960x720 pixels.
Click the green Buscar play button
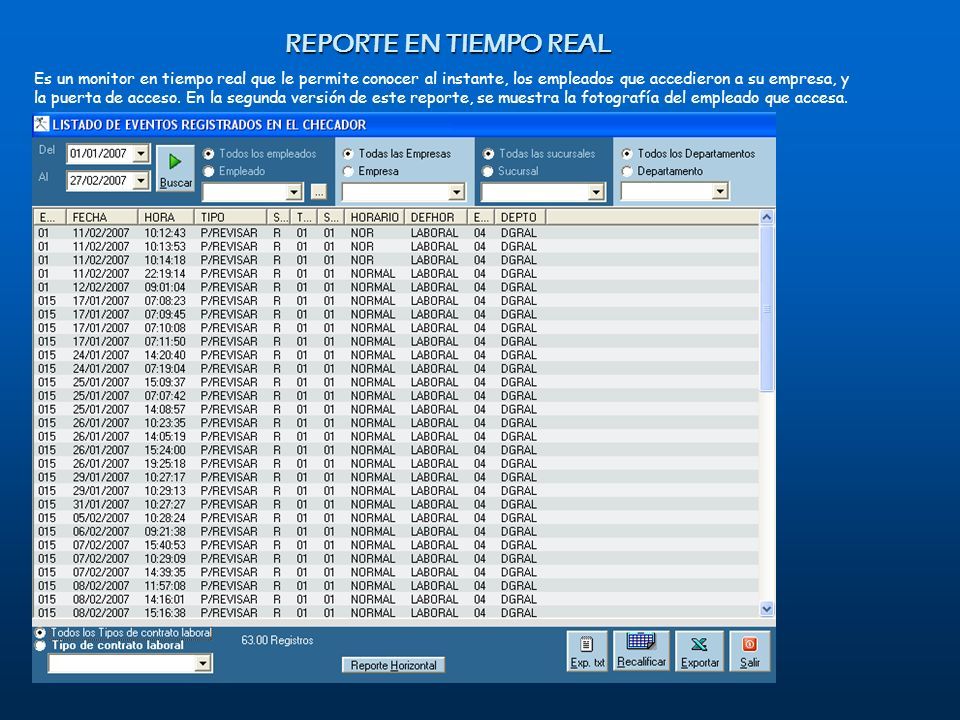[175, 168]
